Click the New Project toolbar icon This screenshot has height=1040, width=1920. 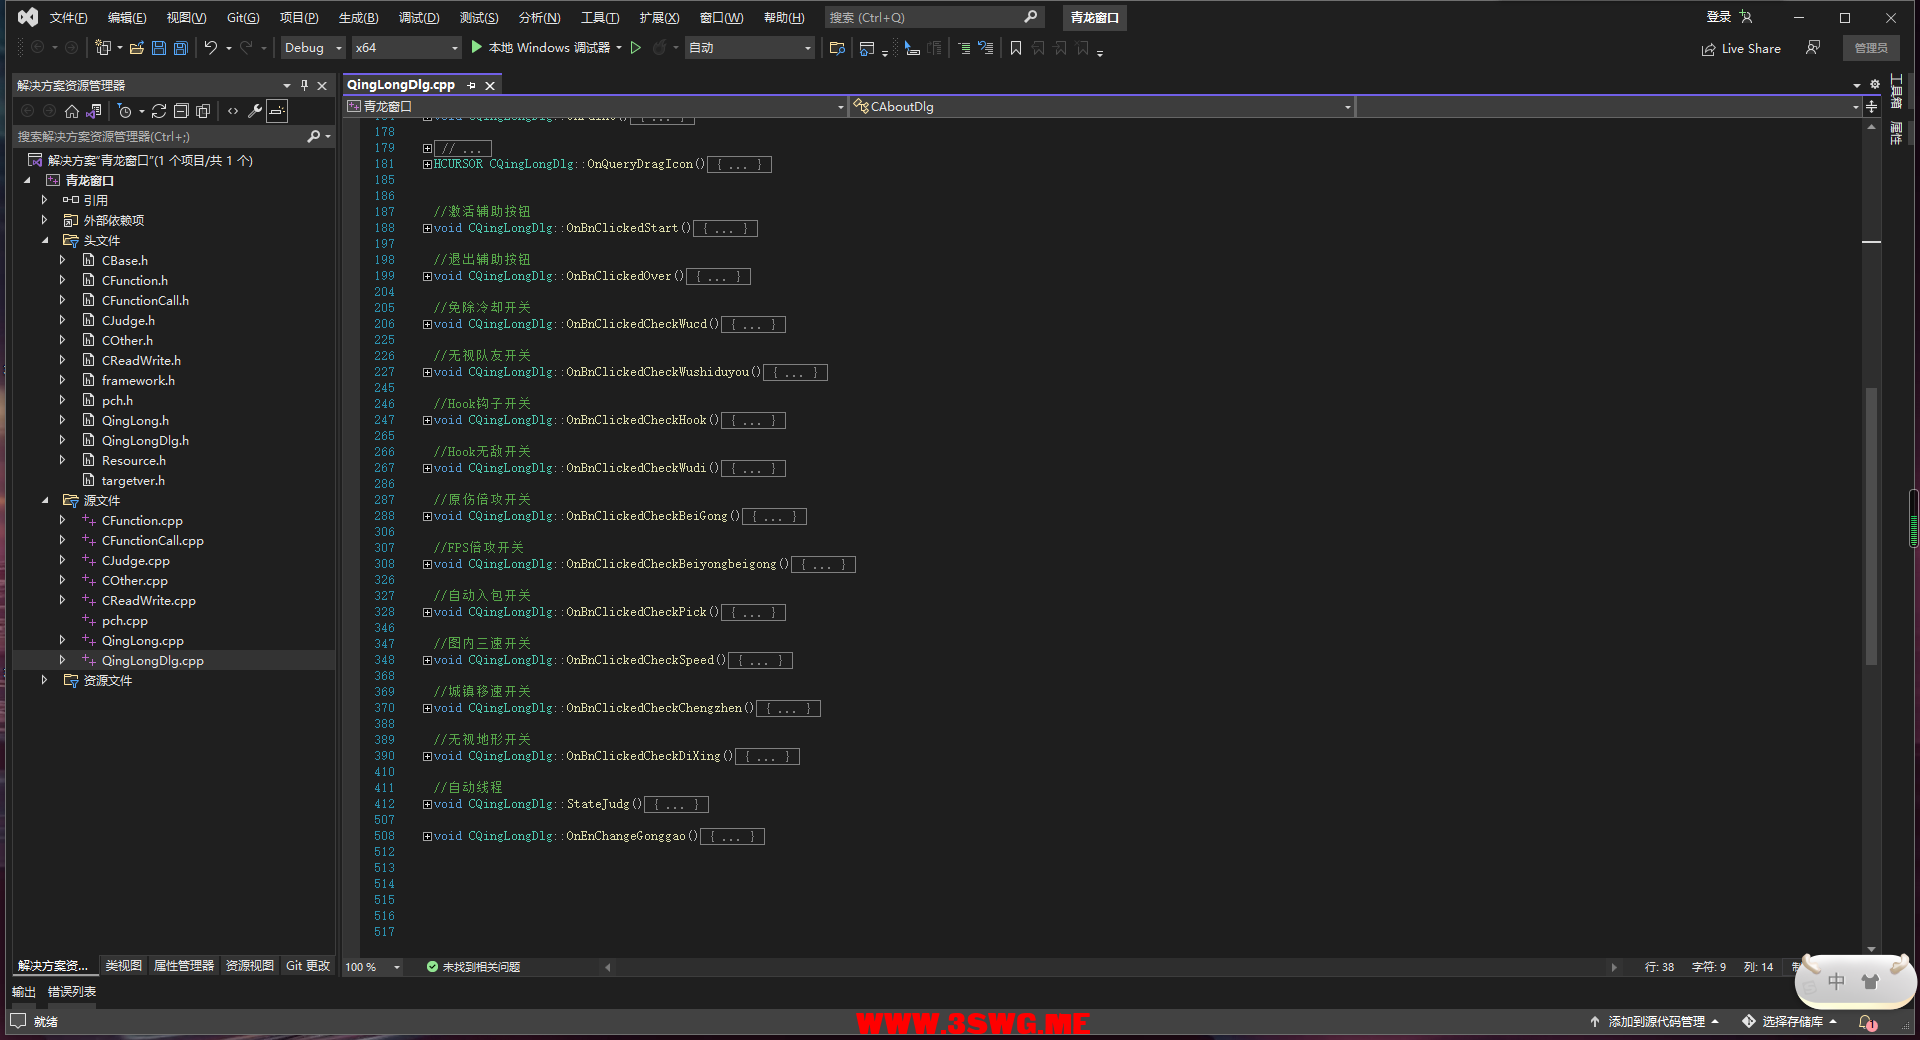click(x=102, y=47)
